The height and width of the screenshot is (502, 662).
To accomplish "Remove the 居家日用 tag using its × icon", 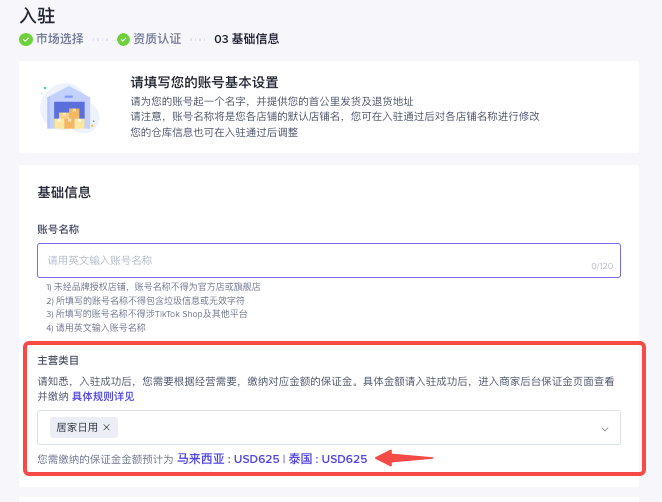I will (107, 427).
